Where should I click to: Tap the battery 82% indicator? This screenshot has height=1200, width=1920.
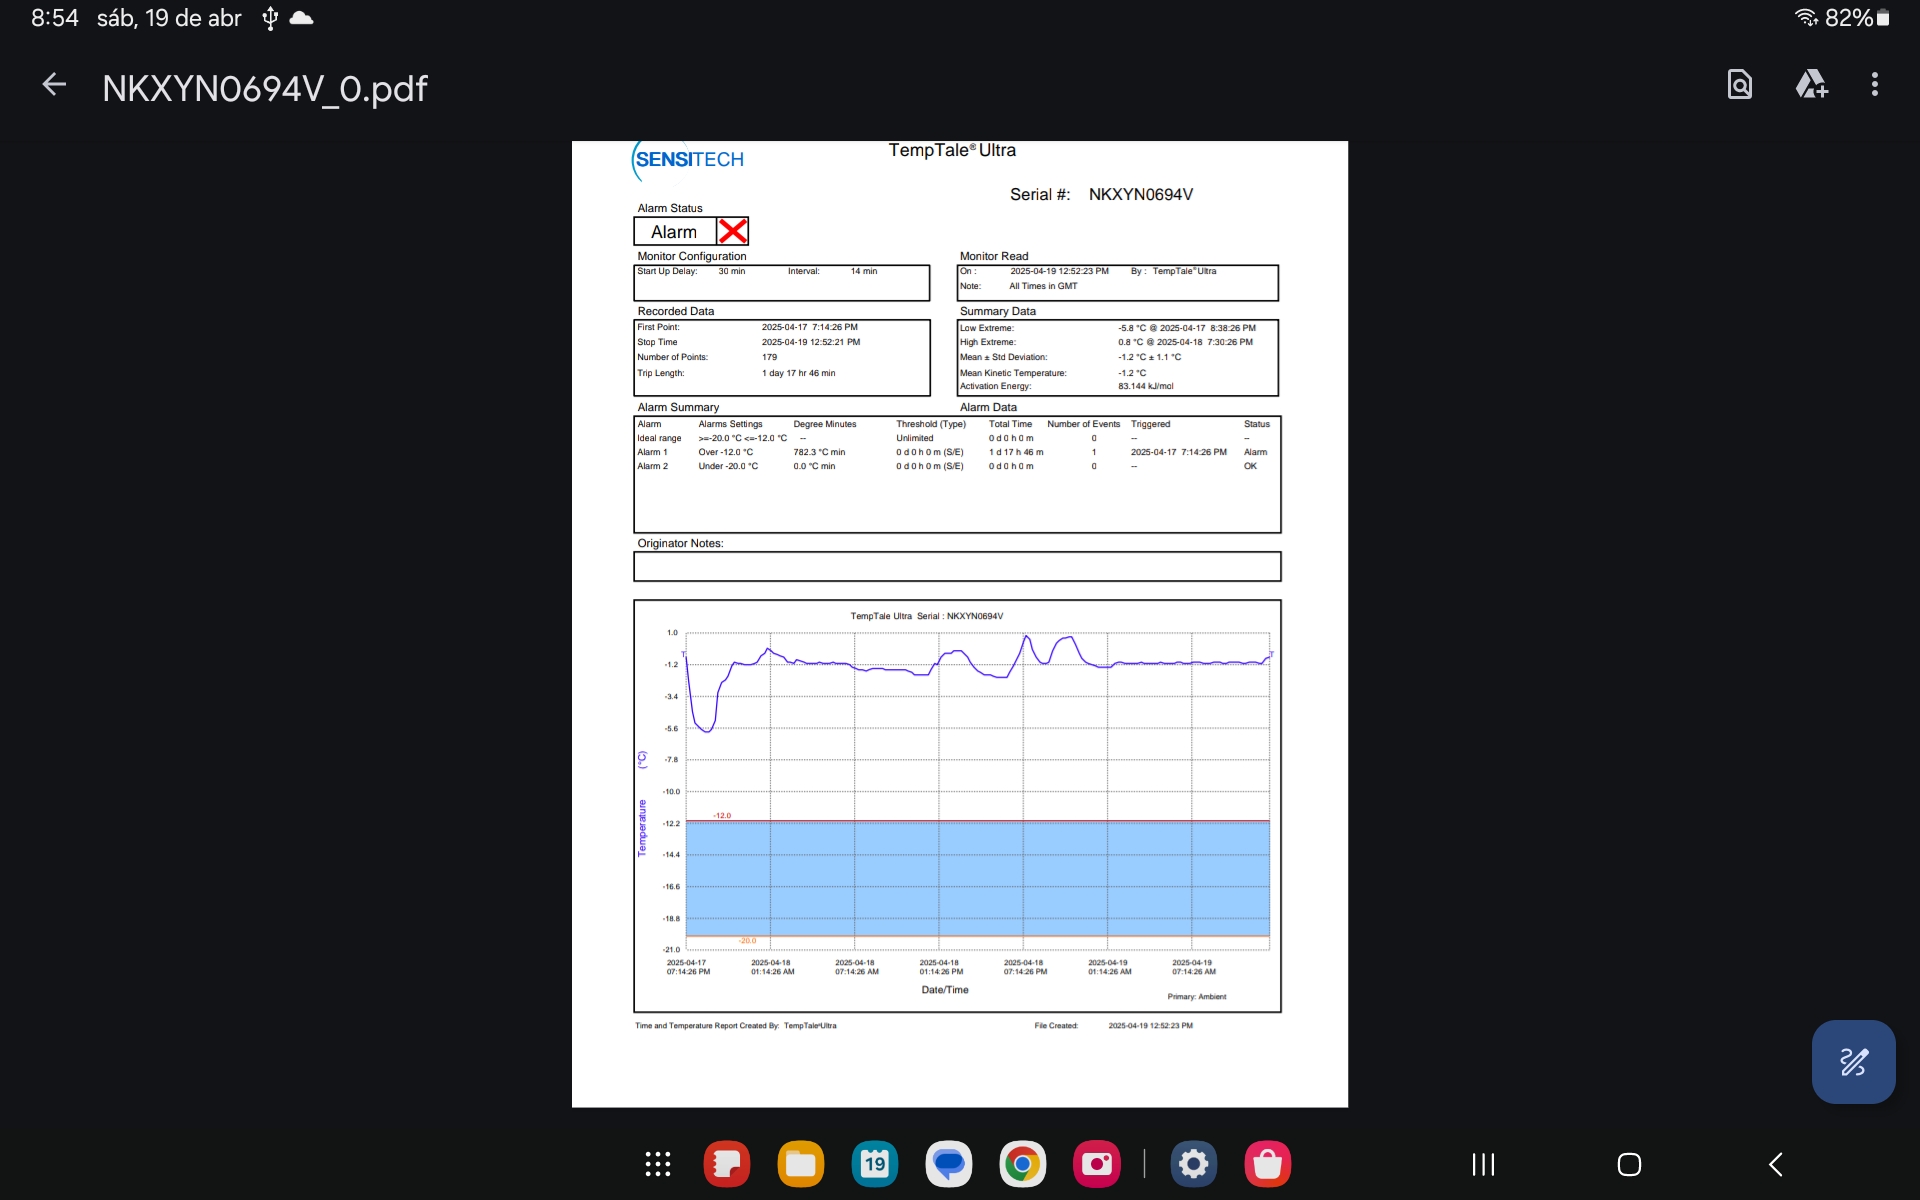pyautogui.click(x=1857, y=18)
